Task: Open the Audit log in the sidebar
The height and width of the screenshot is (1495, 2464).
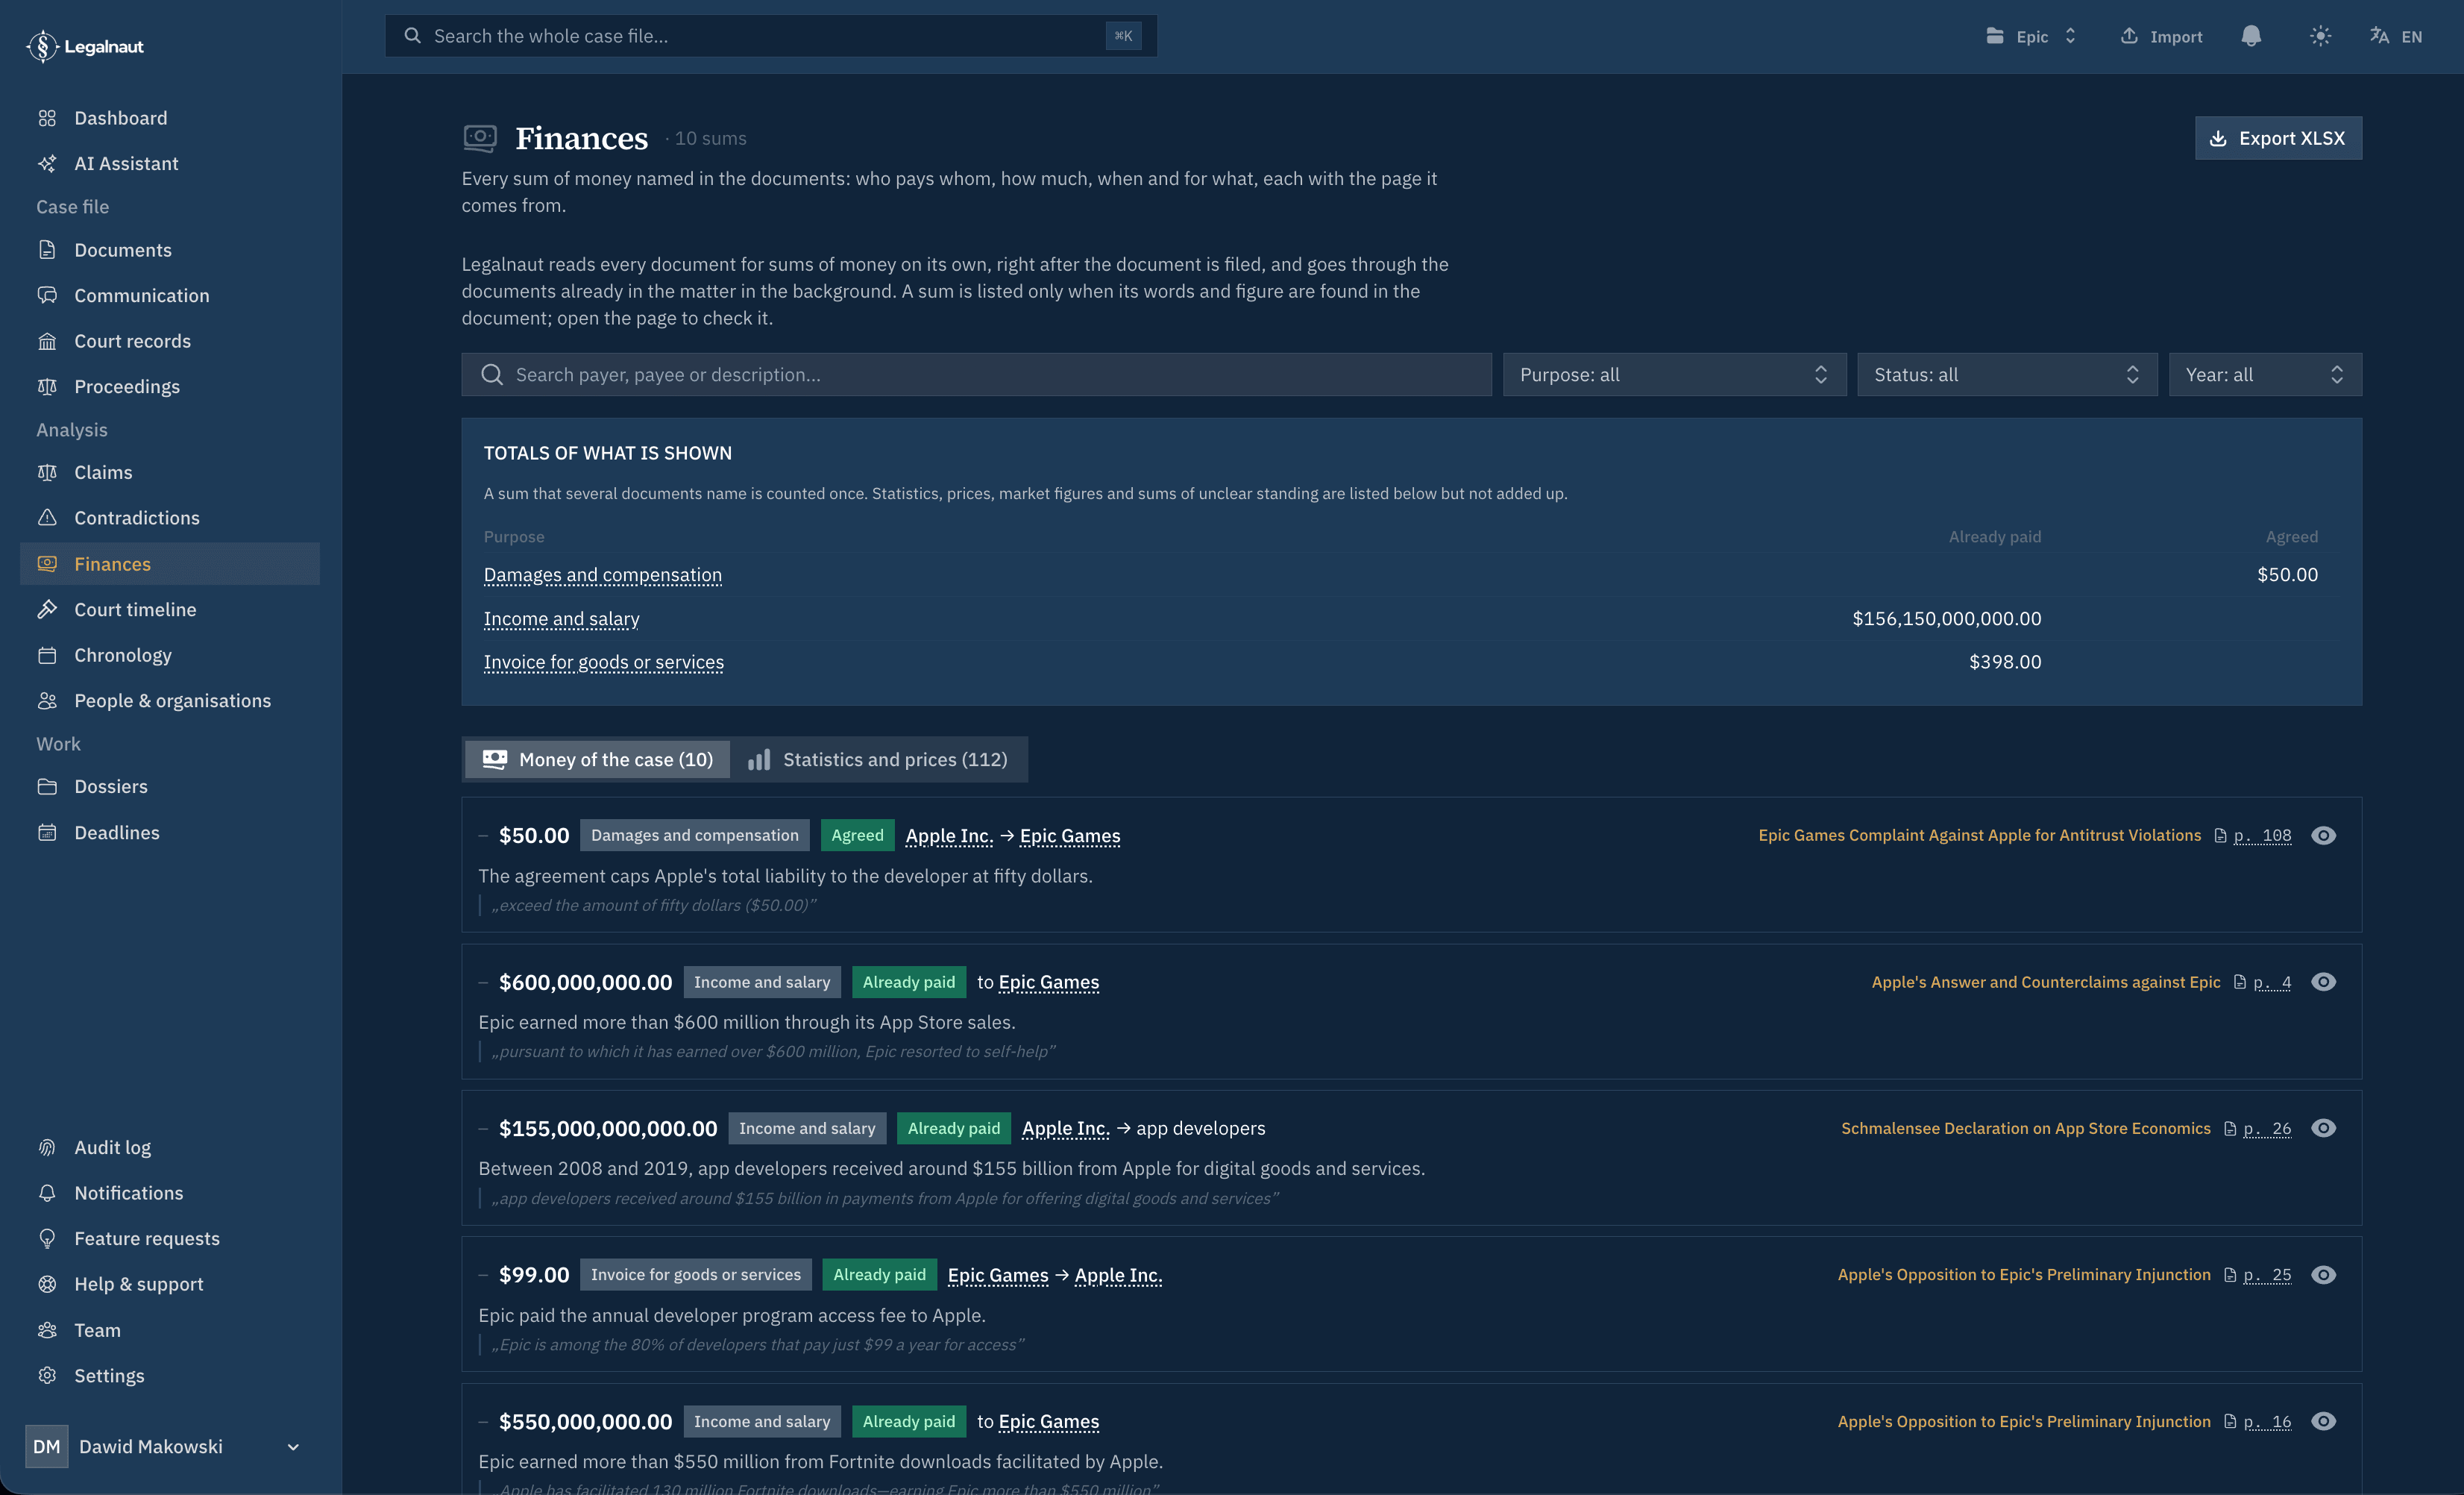Action: (x=170, y=1147)
